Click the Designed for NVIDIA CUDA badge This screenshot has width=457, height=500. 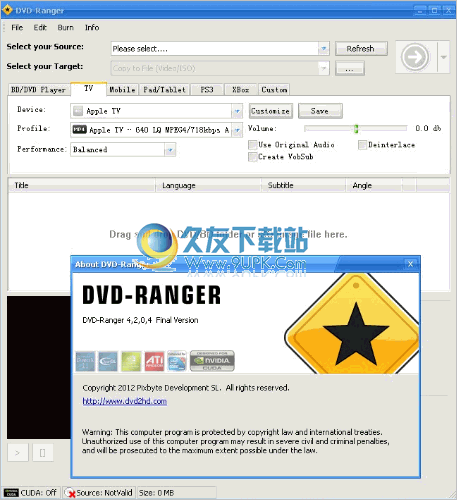(x=212, y=361)
